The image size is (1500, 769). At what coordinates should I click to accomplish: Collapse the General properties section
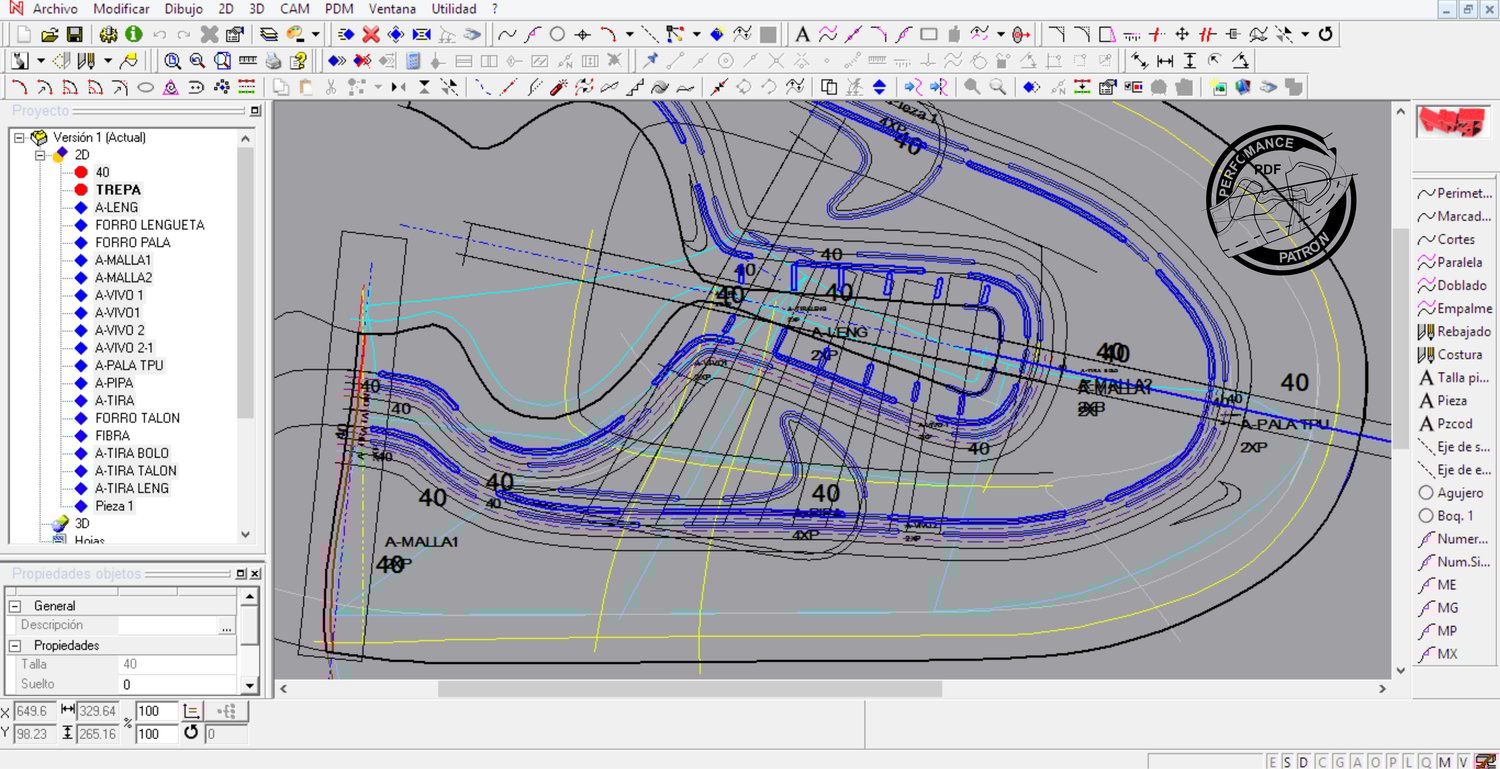point(15,606)
